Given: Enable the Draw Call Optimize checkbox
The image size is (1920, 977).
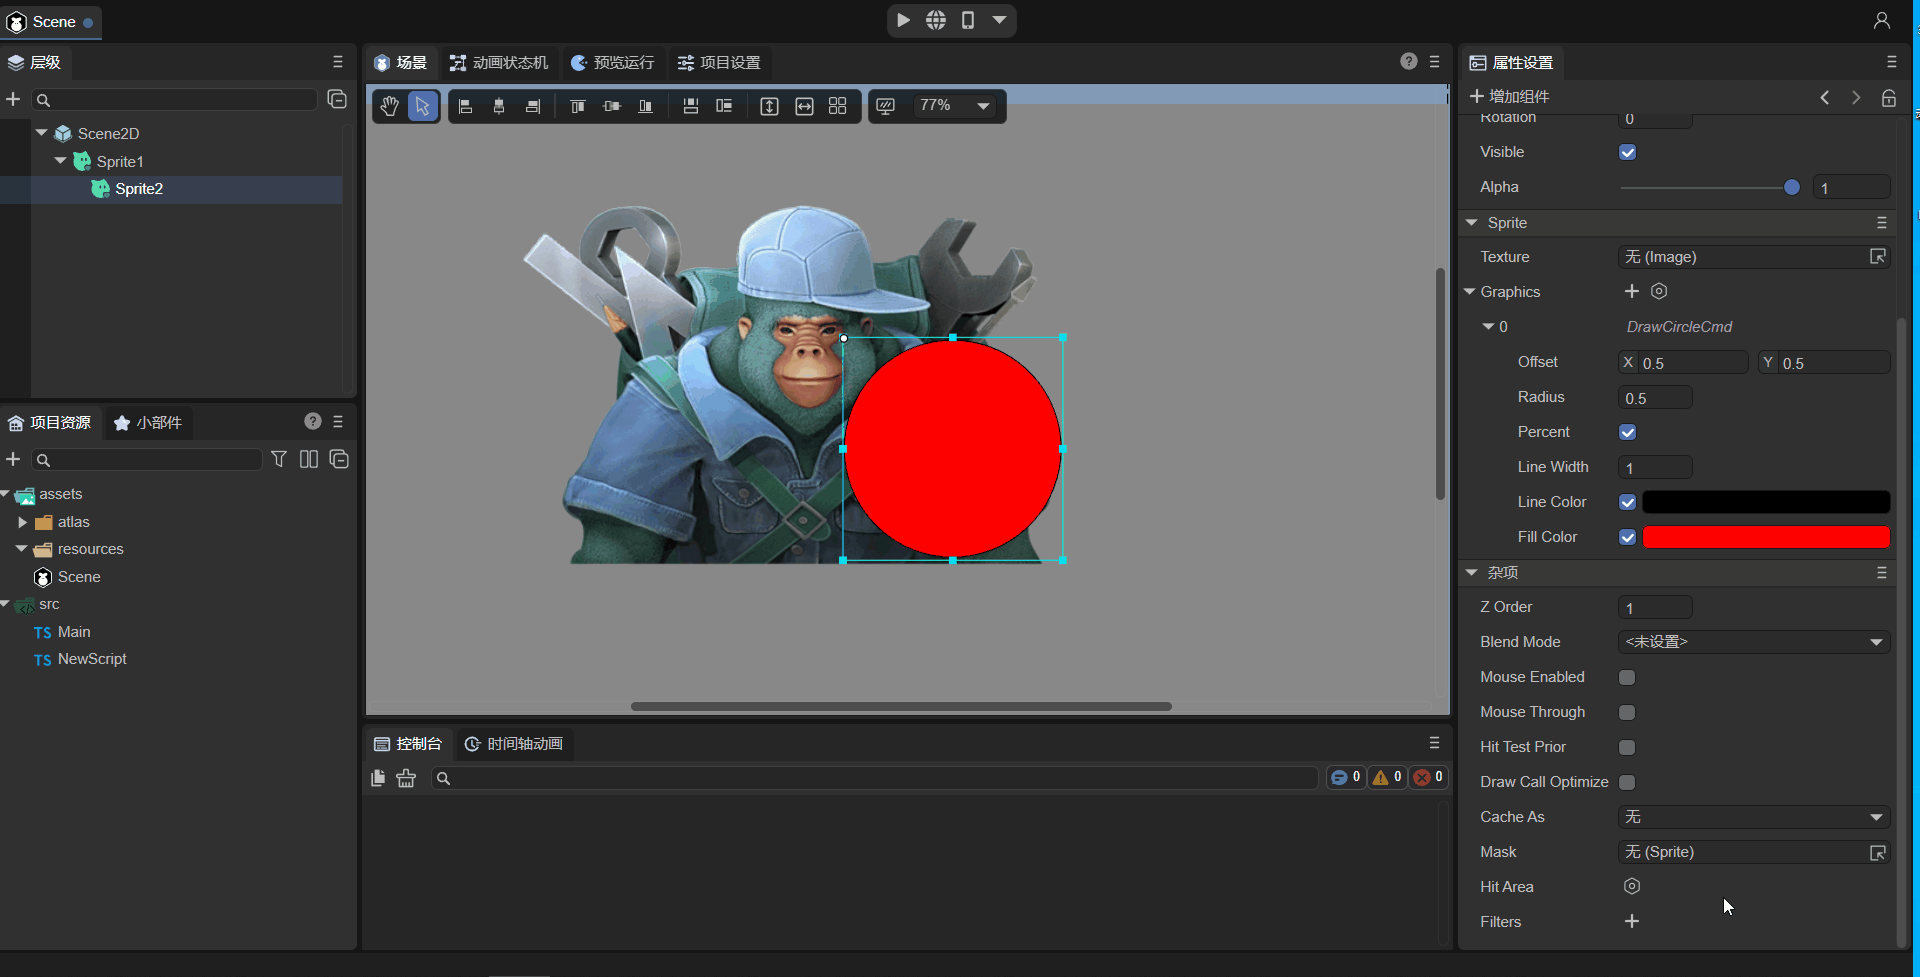Looking at the screenshot, I should click(1627, 782).
